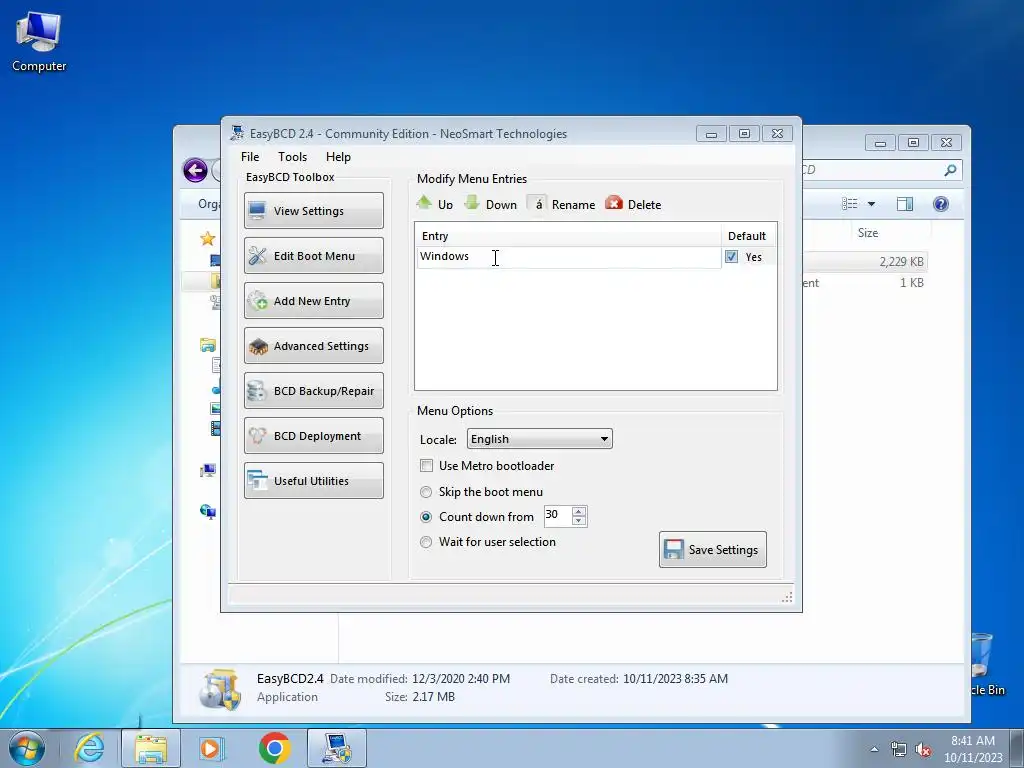Click the network tray icon

(x=899, y=749)
